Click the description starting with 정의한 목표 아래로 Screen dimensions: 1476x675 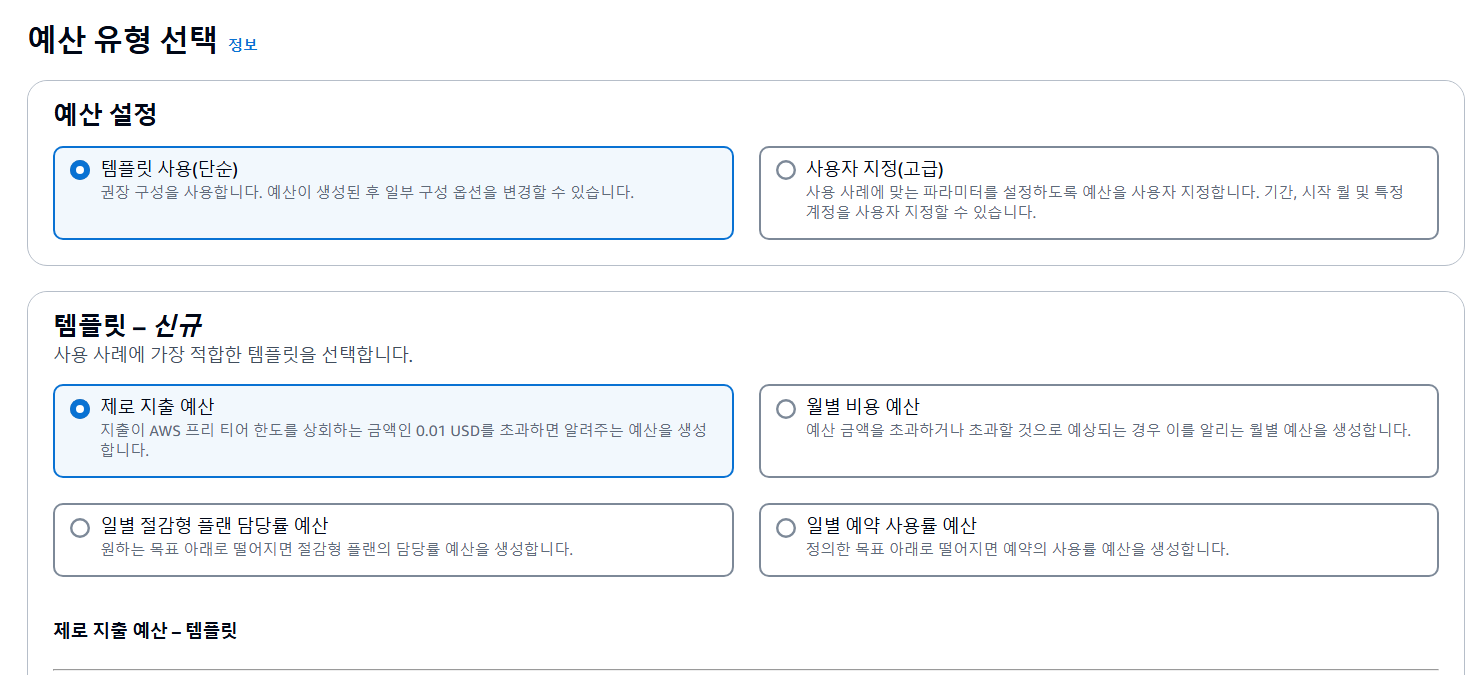1018,549
